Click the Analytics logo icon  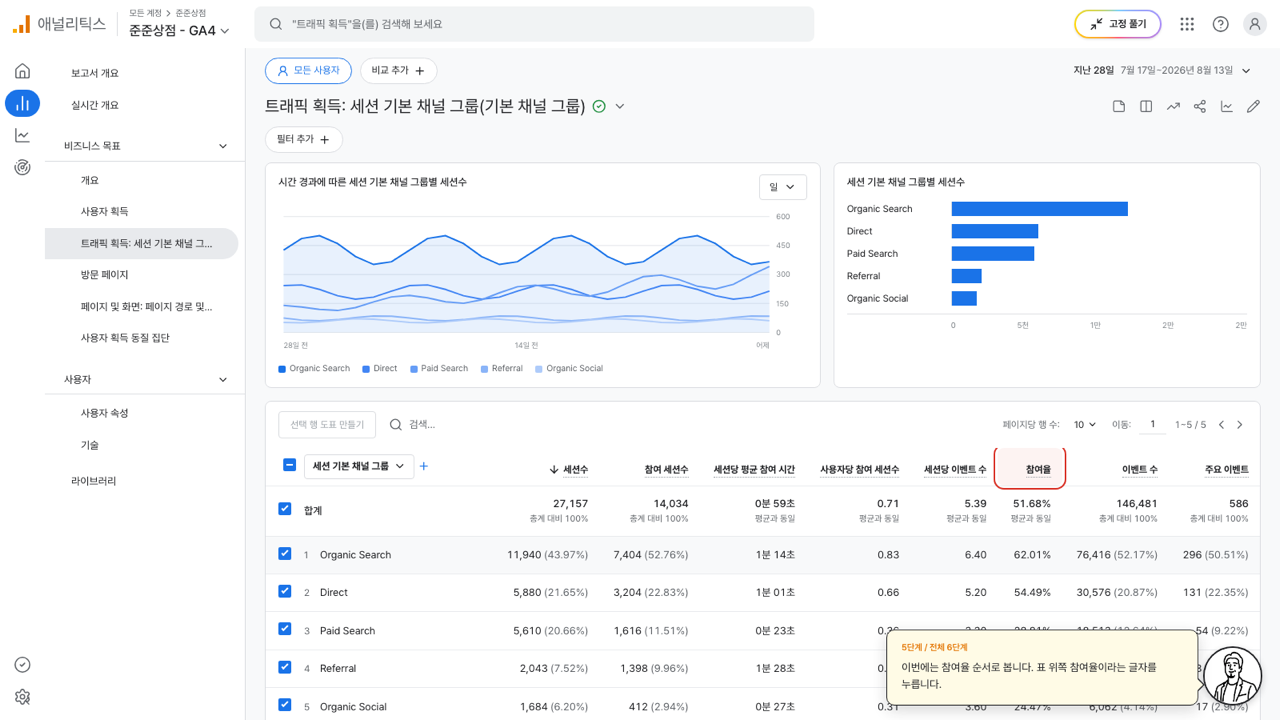pyautogui.click(x=21, y=25)
